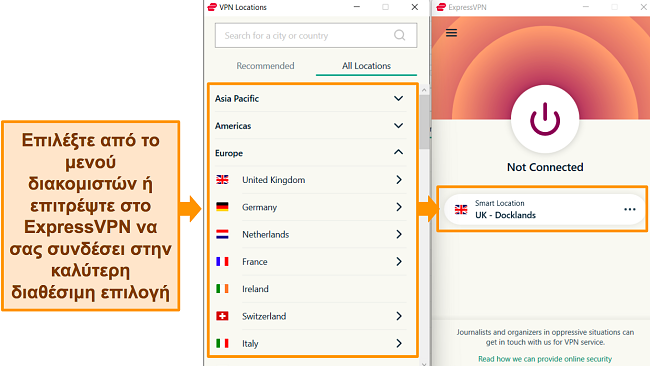The height and width of the screenshot is (366, 650).
Task: Focus the city or country search field
Action: (x=316, y=35)
